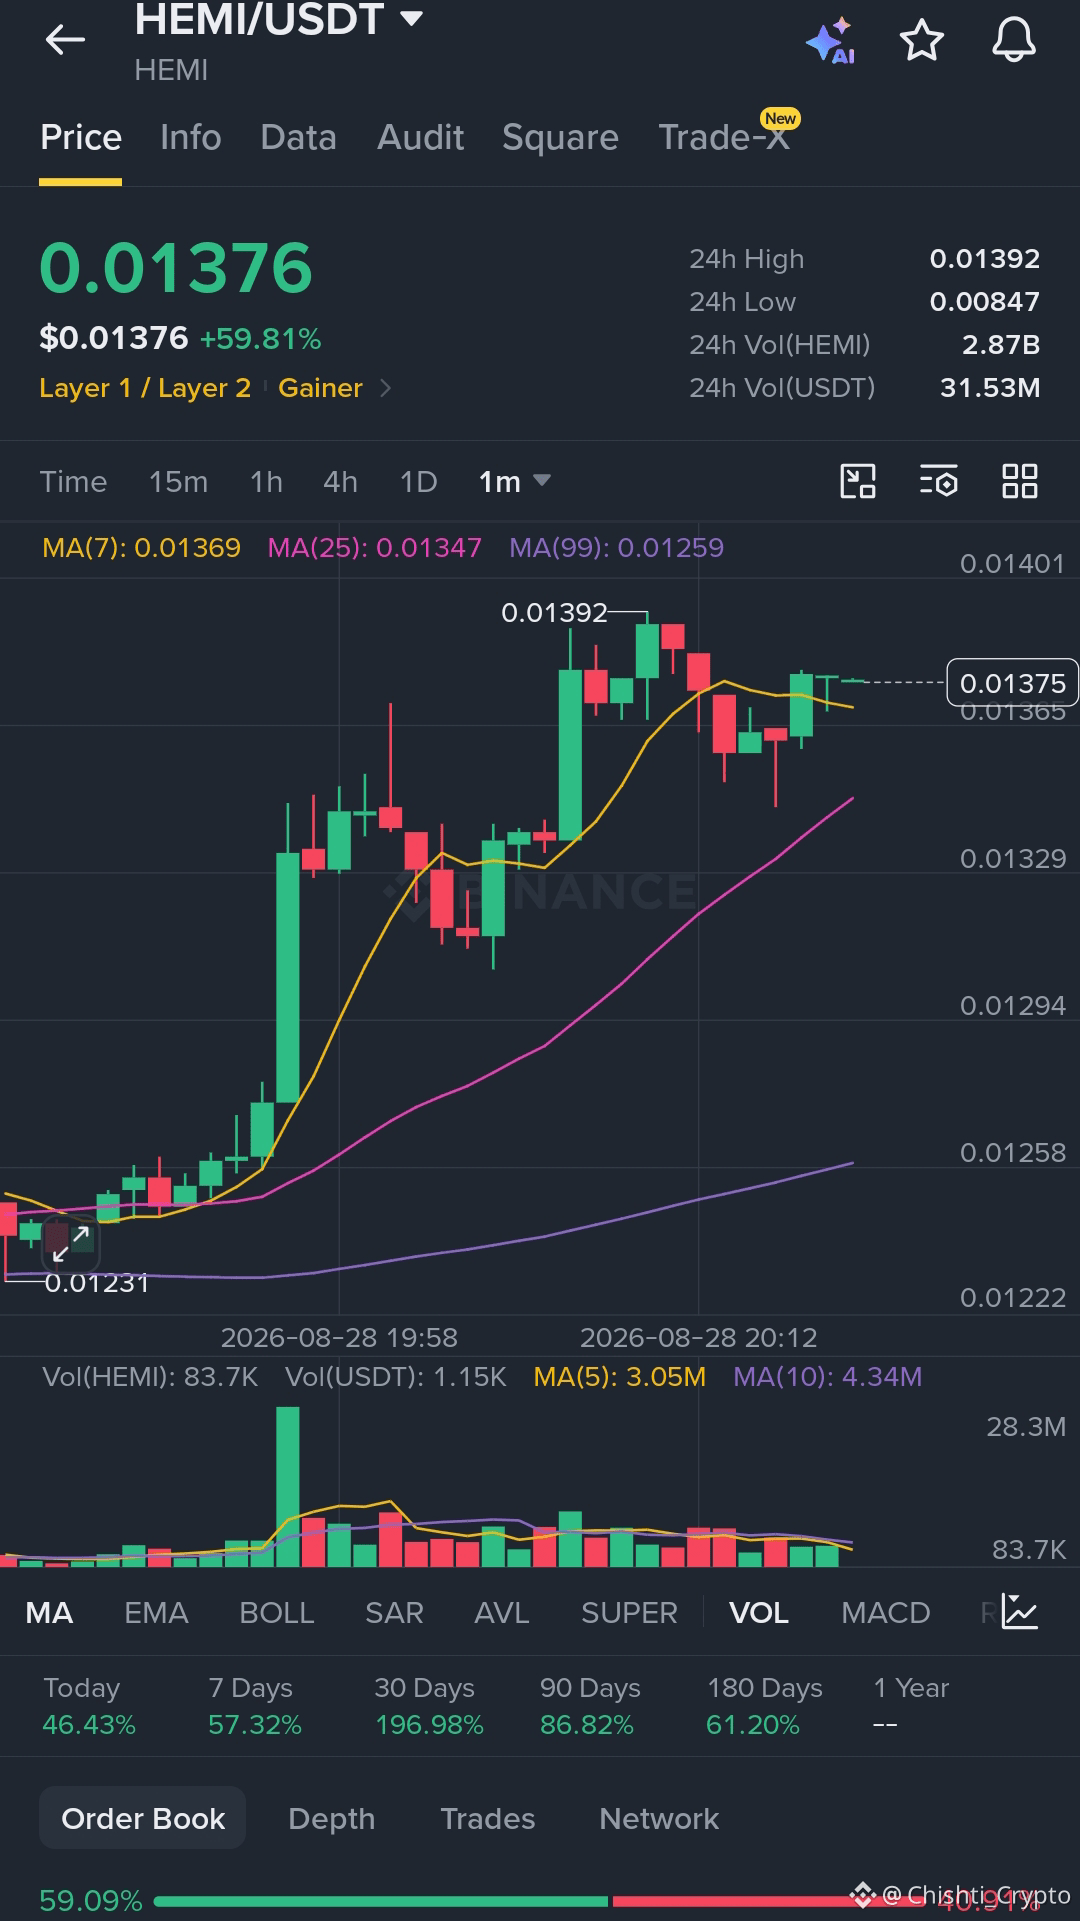Image resolution: width=1080 pixels, height=1921 pixels.
Task: Tap the tallest green volume bar
Action: pos(288,1486)
